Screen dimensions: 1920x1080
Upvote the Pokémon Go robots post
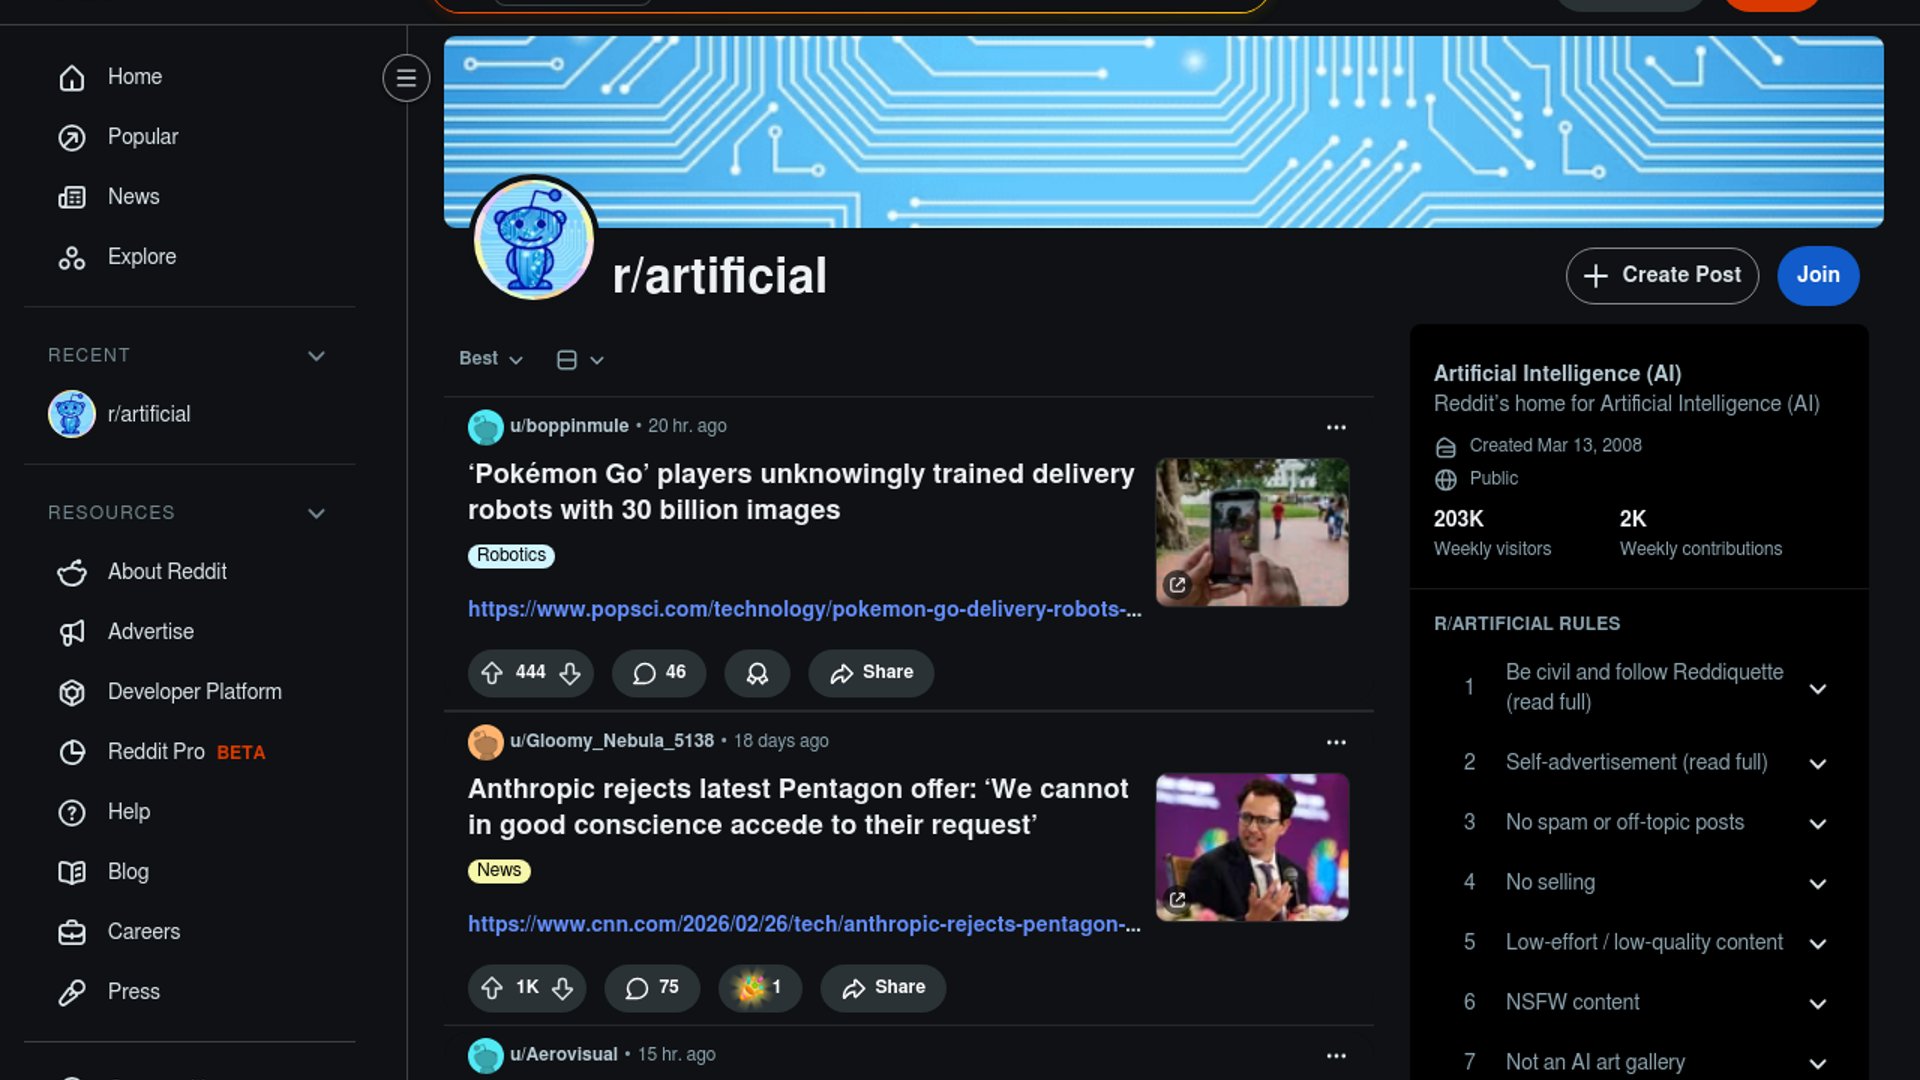tap(492, 673)
